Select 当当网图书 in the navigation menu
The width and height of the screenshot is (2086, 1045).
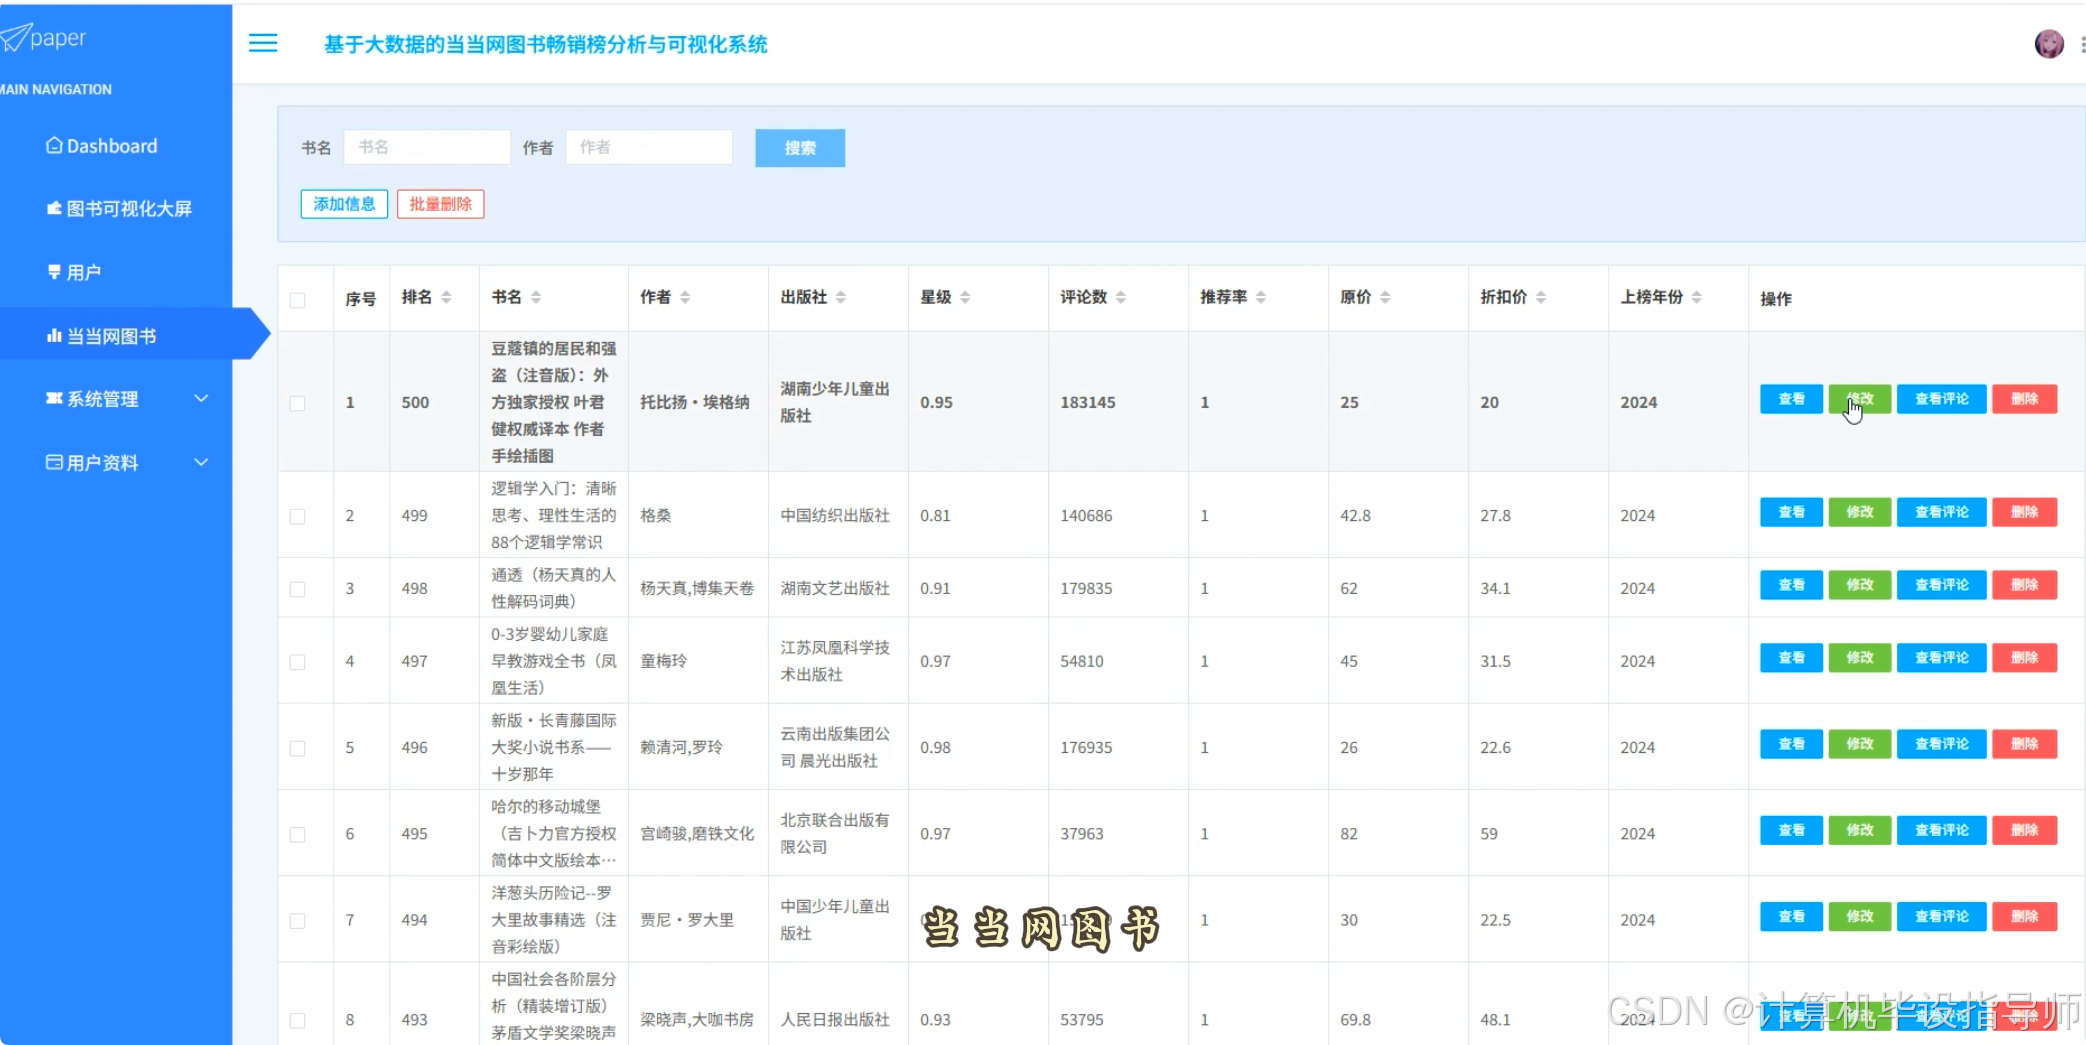tap(110, 336)
